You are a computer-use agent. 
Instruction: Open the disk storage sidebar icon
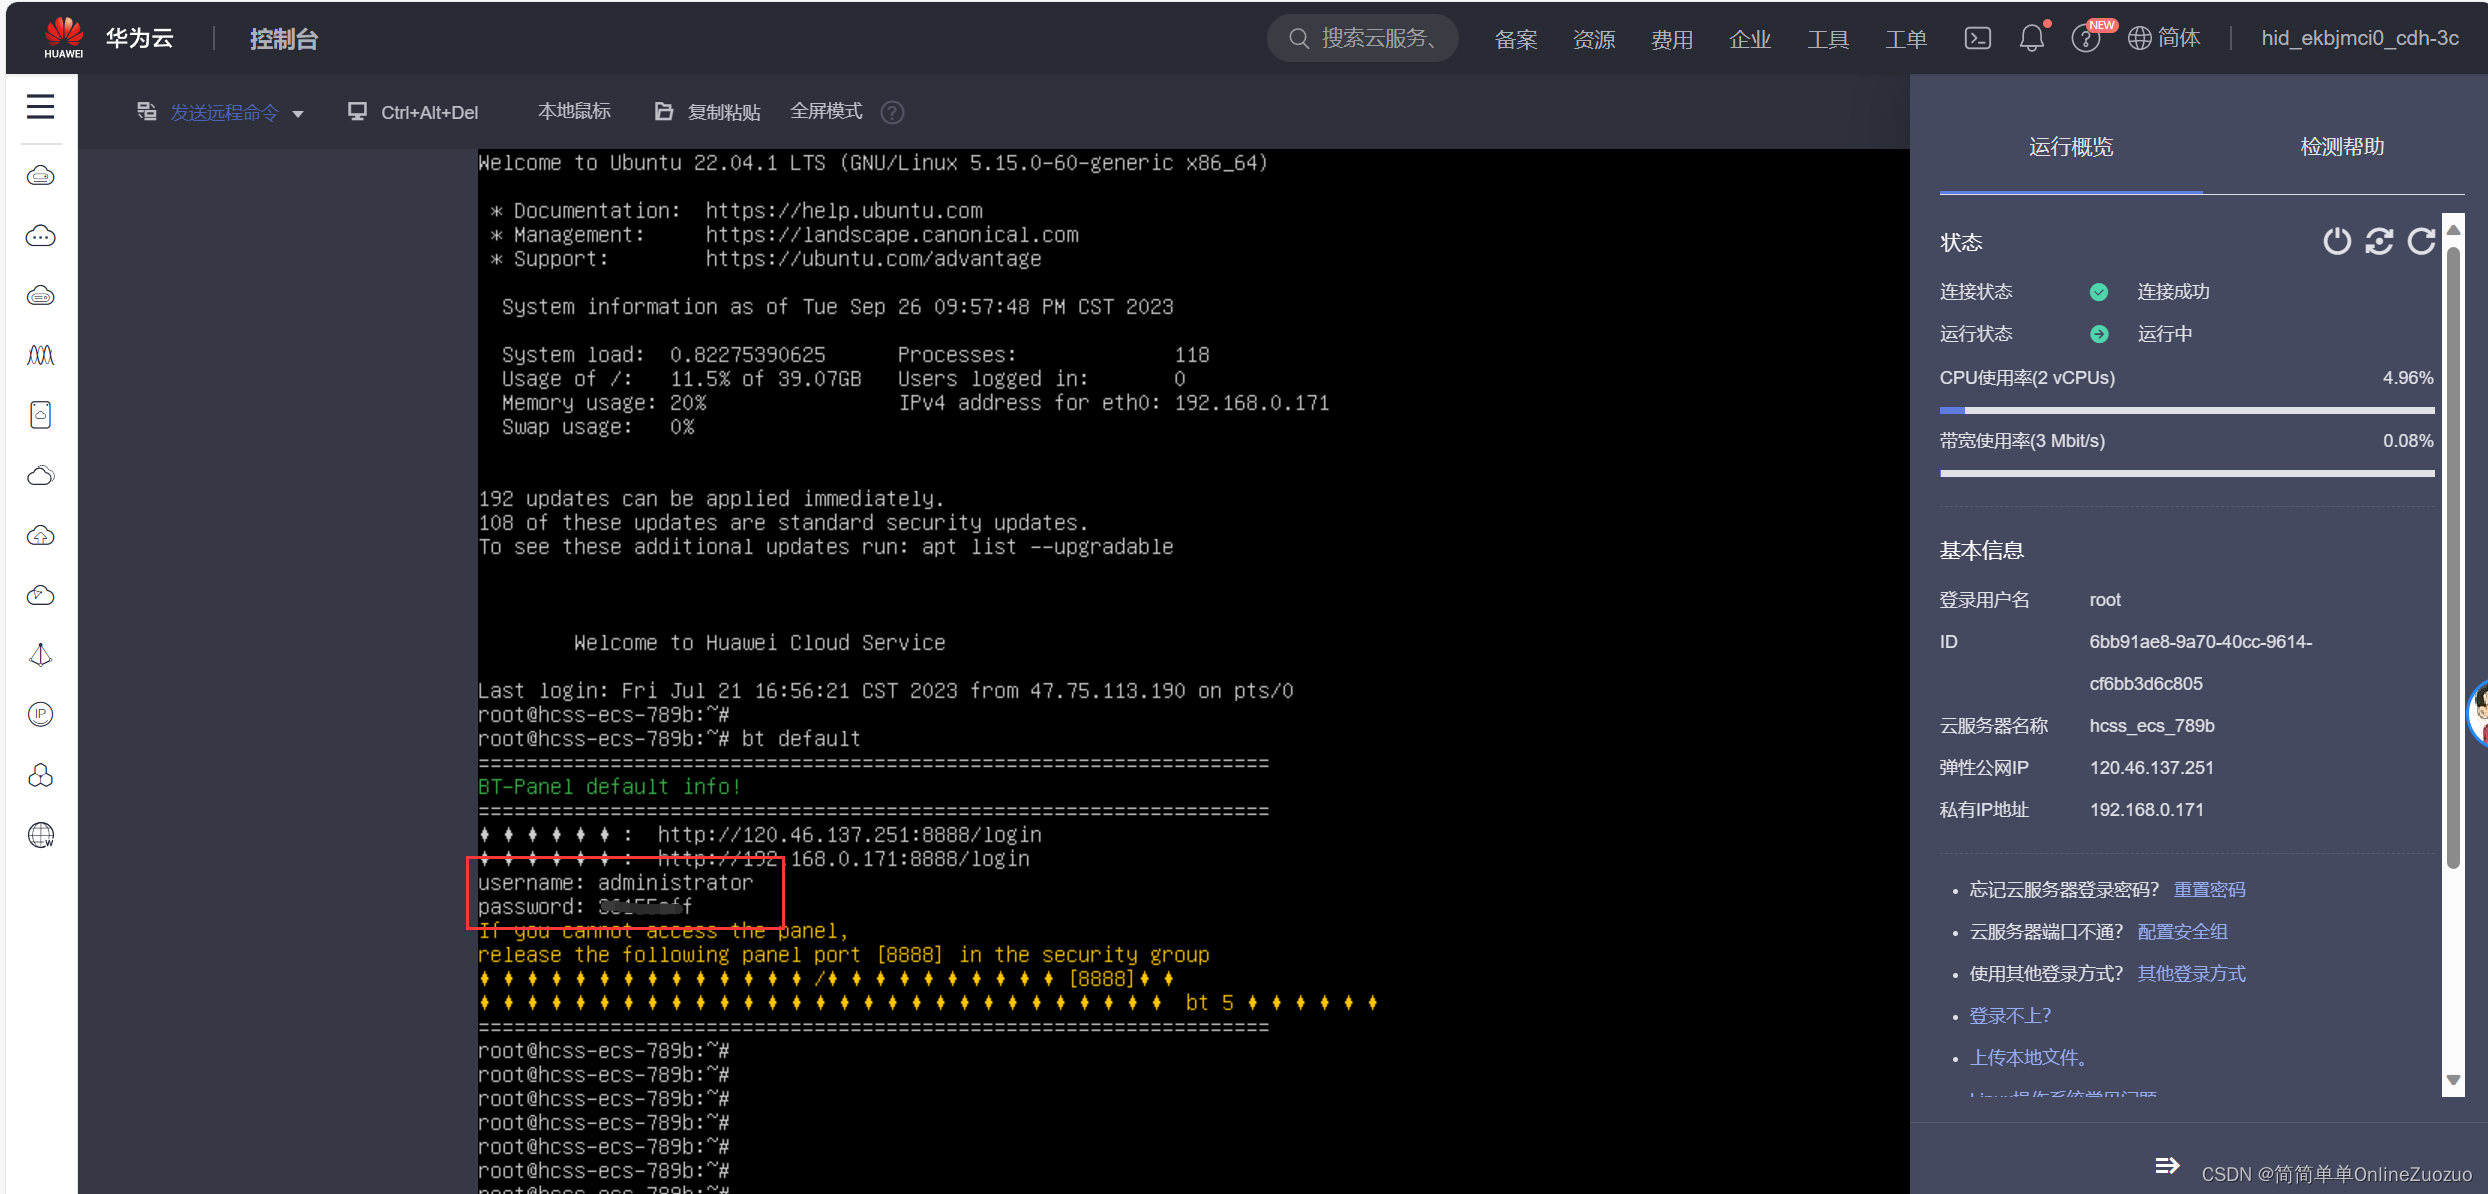tap(40, 415)
